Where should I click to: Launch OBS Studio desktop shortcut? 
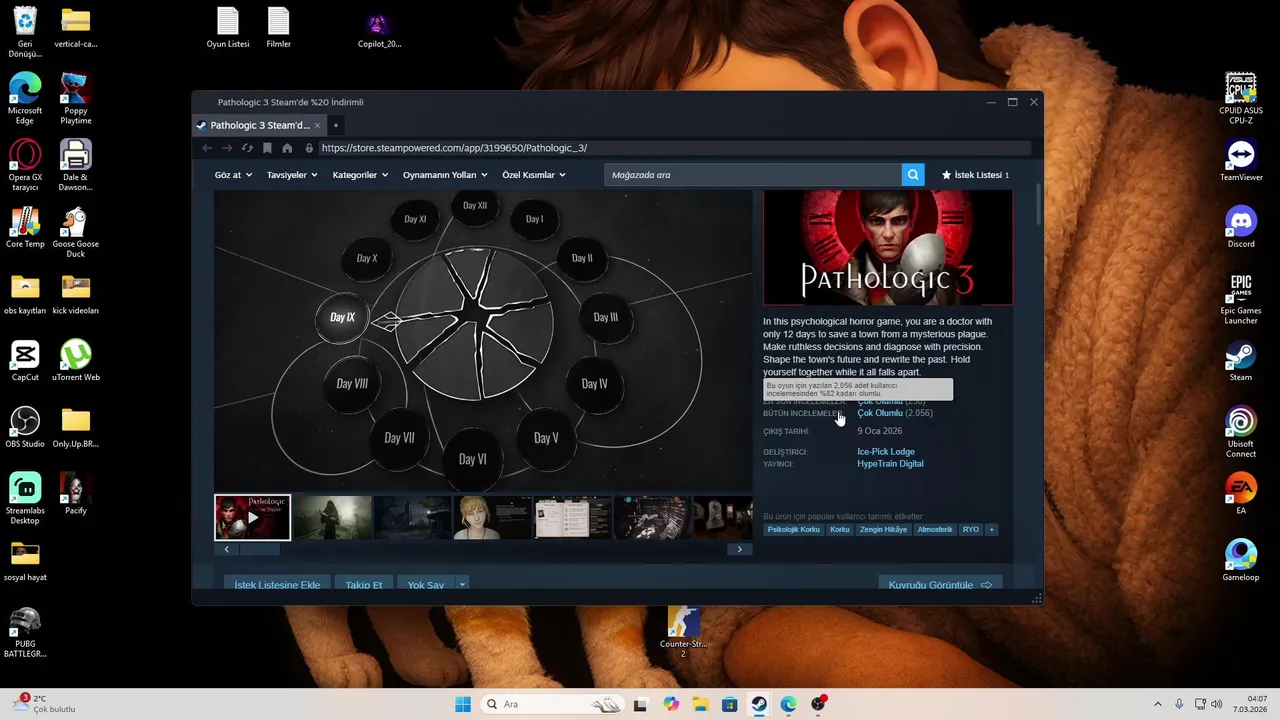click(x=25, y=427)
